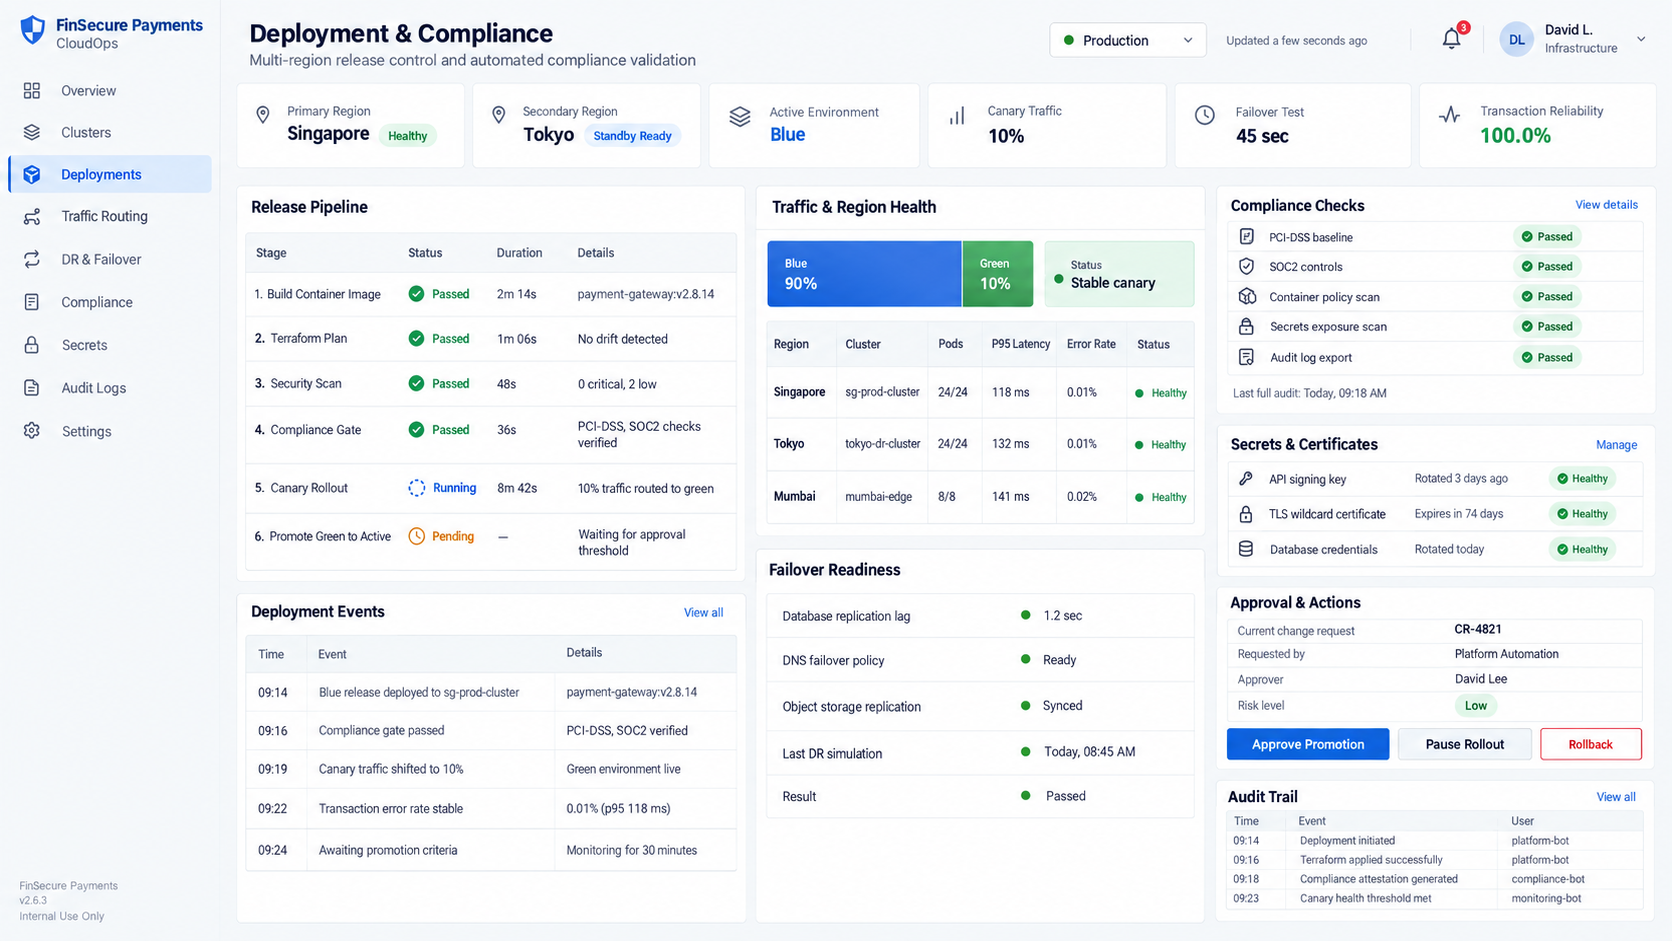Click the Canary Traffic bar chart icon
The image size is (1672, 941).
957,116
